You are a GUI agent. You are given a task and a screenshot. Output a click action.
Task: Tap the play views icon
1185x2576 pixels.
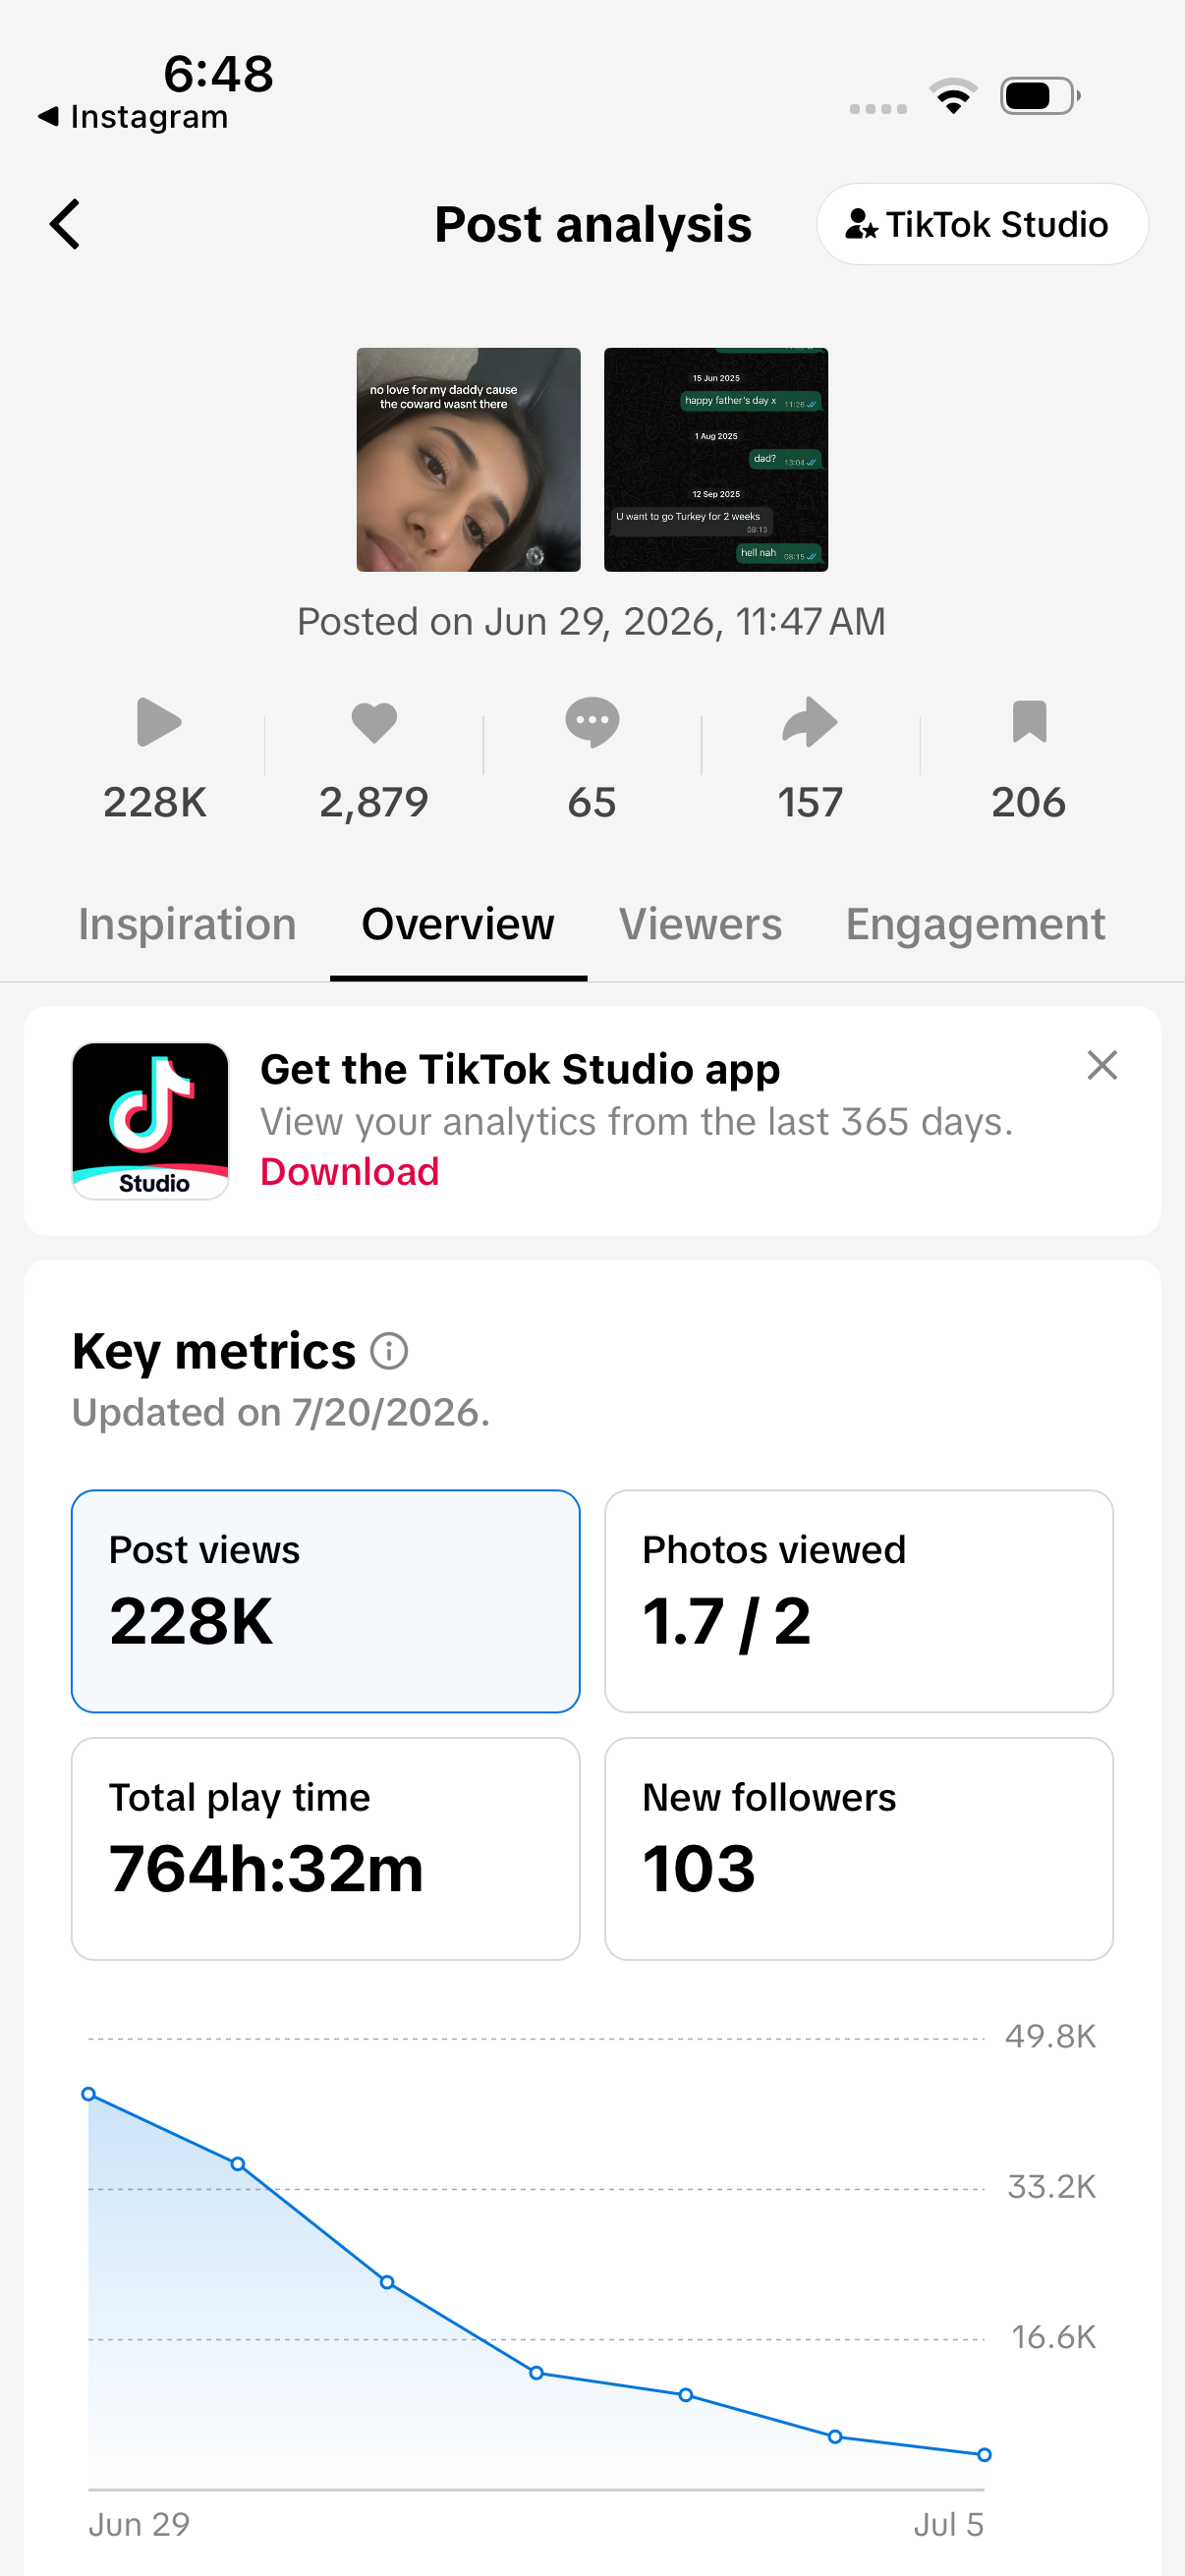click(158, 722)
